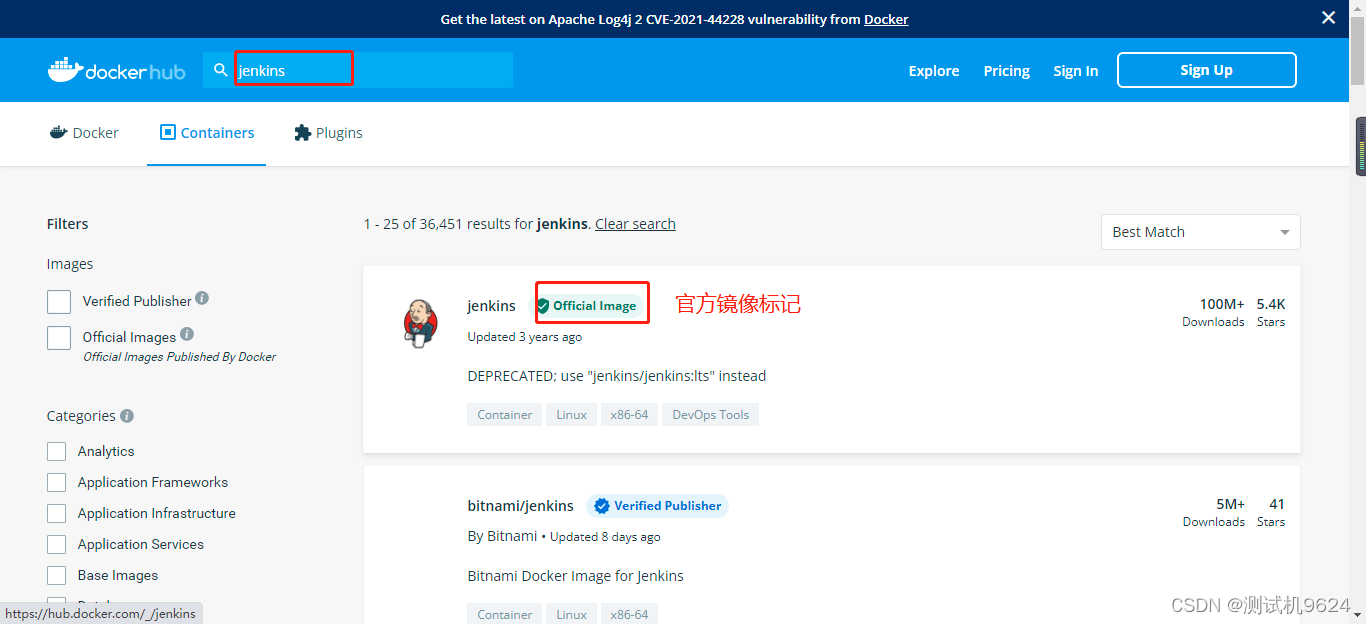
Task: Click the Docker Hub whale logo
Action: point(116,70)
